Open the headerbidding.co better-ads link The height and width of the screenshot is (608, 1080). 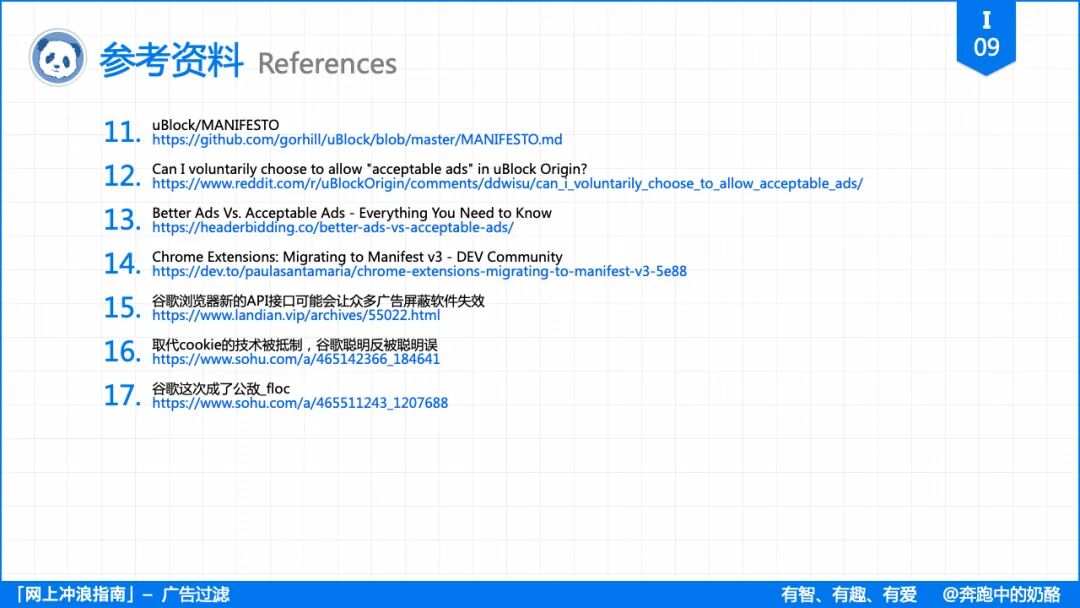click(333, 227)
